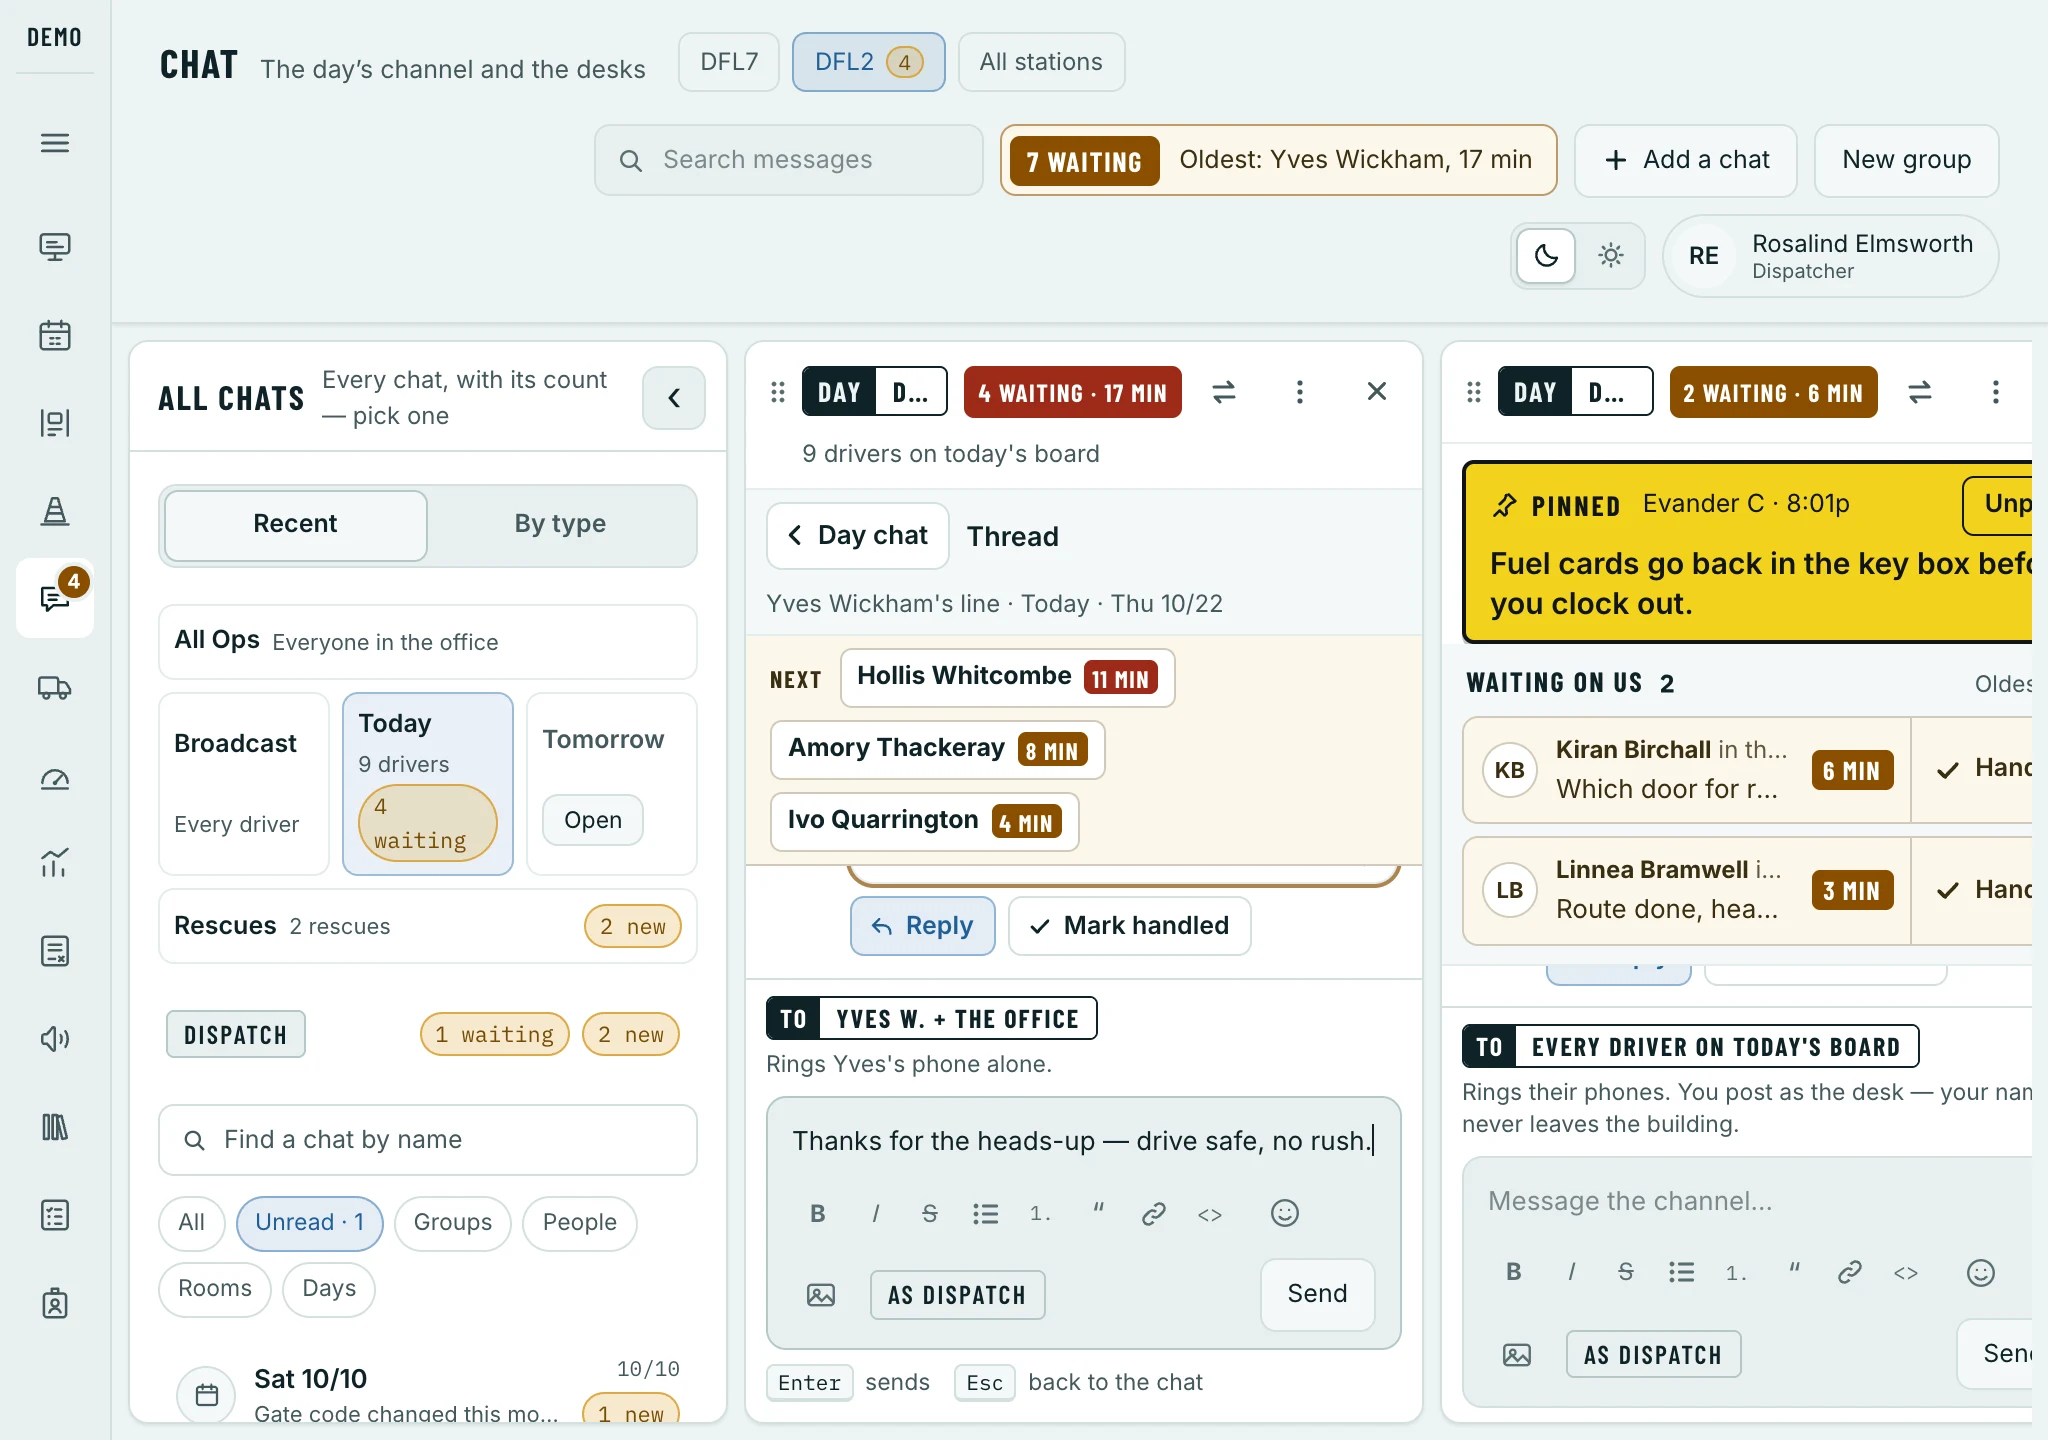The width and height of the screenshot is (2048, 1440).
Task: Open Hollis Whitcombe in the Next queue
Action: point(1007,678)
